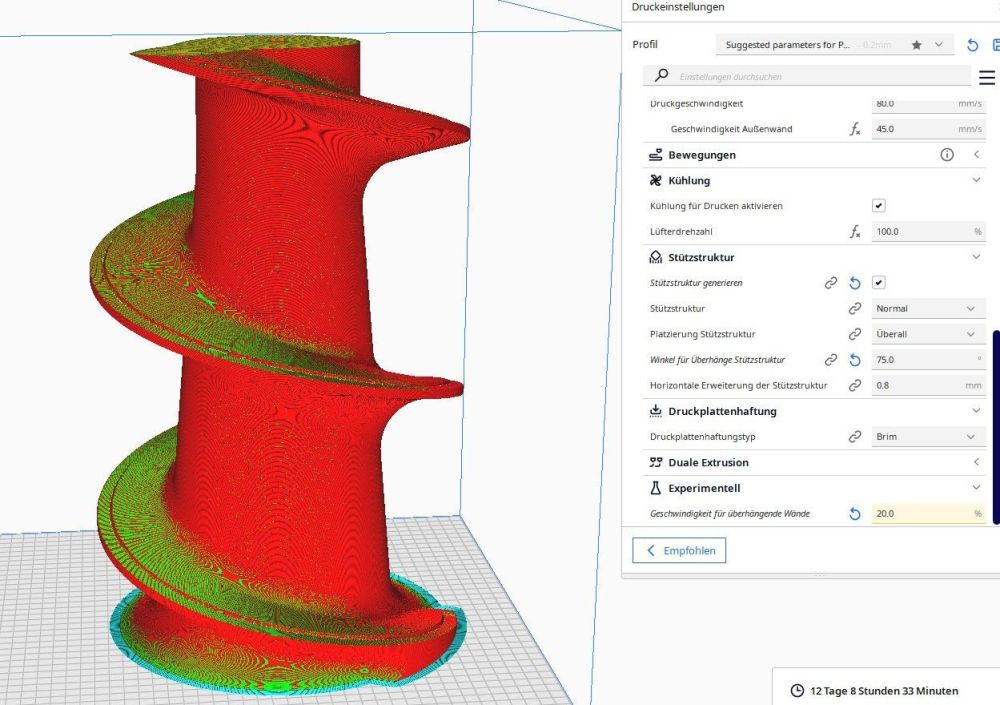Open Platzierung Stützstruktur dropdown showing Überall

tap(928, 334)
